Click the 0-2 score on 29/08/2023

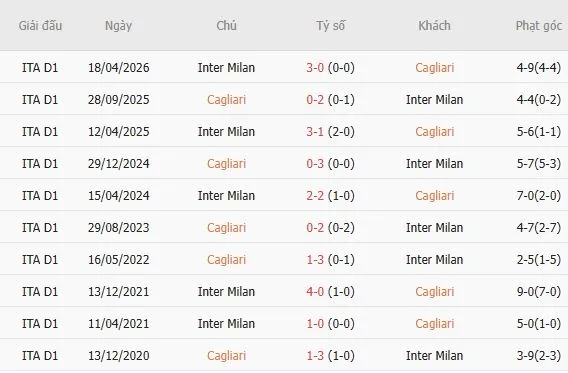[x=315, y=227]
